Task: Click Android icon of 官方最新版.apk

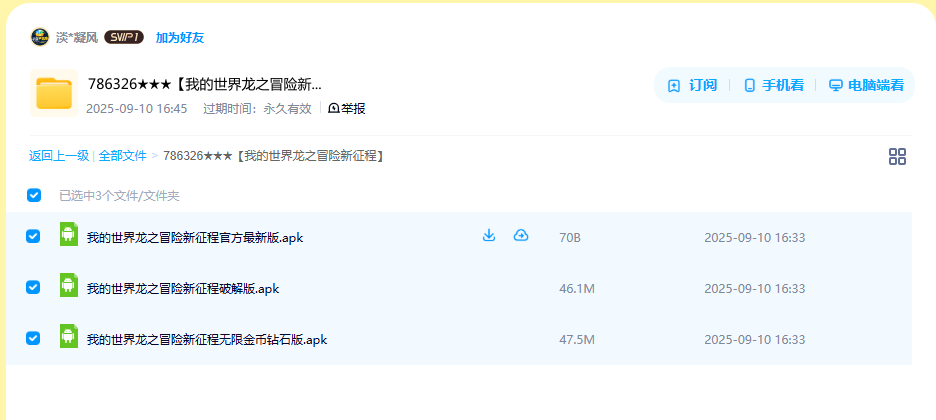Action: pos(69,234)
